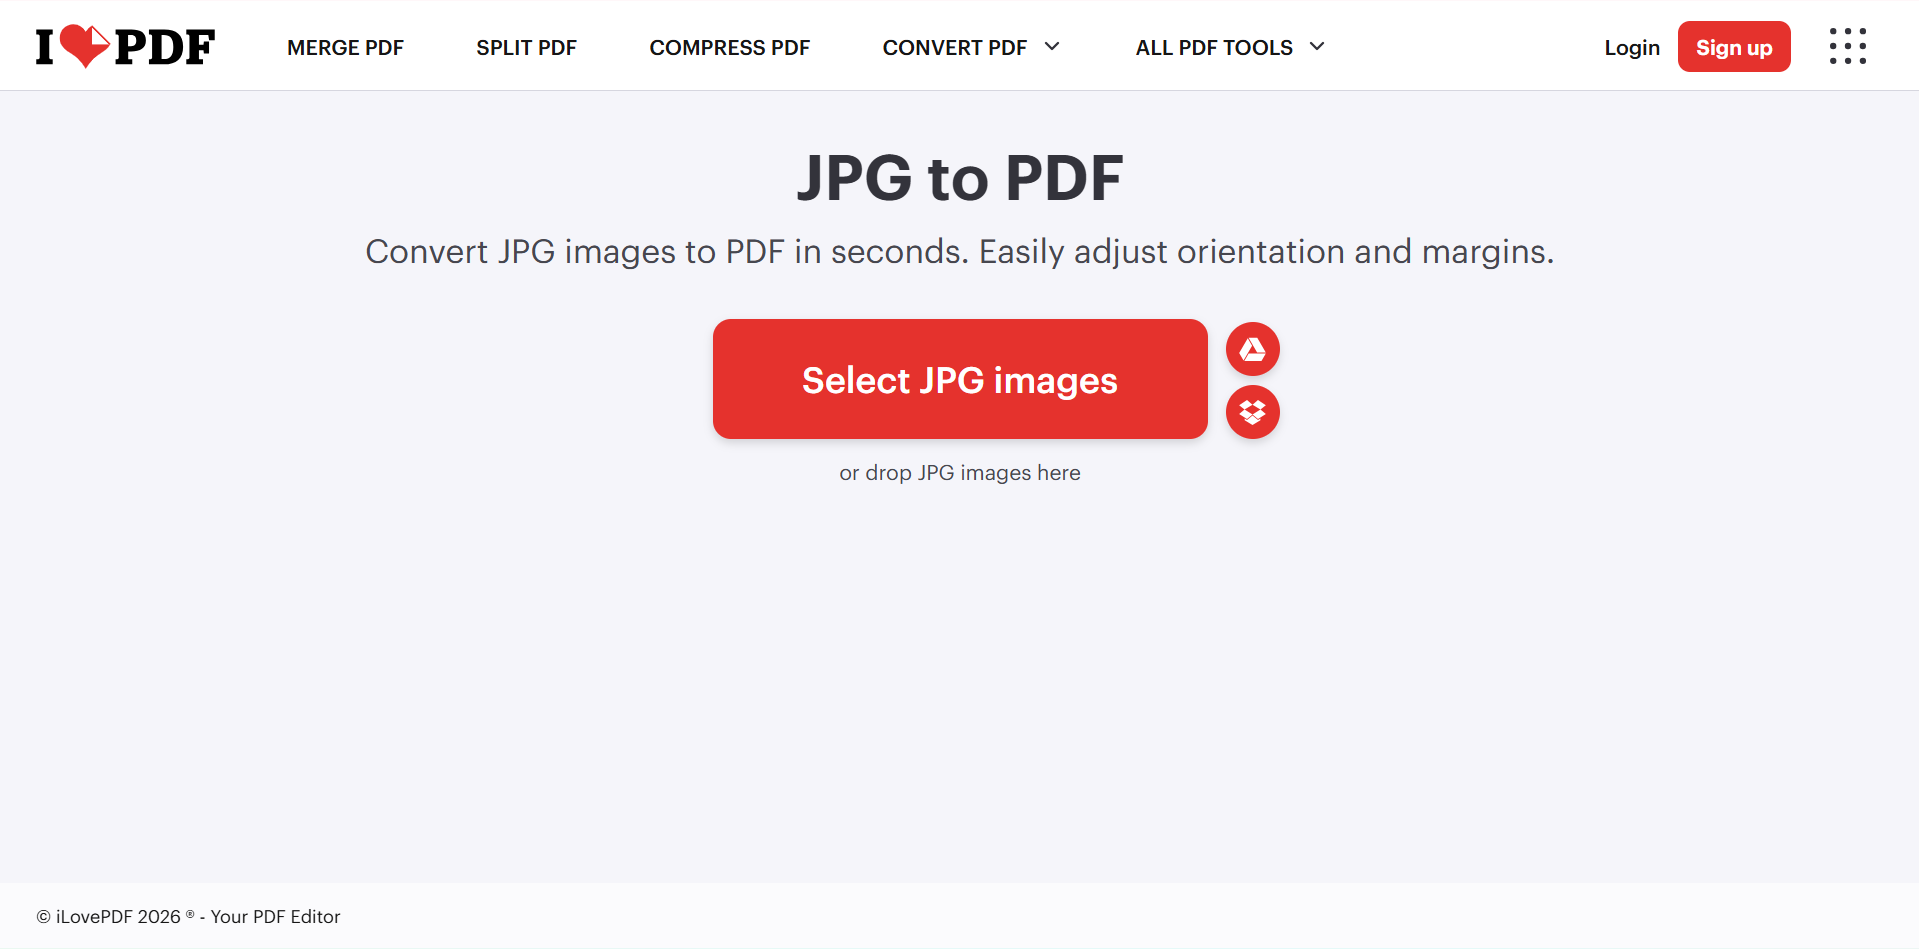The image size is (1919, 949).
Task: Click the 'or drop JPG images here' text
Action: tap(960, 473)
